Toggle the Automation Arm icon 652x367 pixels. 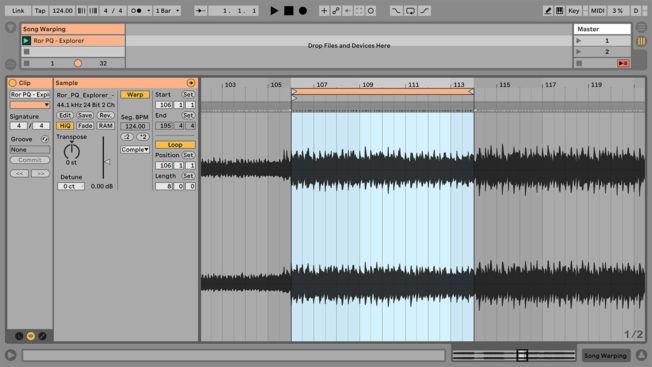pyautogui.click(x=336, y=11)
